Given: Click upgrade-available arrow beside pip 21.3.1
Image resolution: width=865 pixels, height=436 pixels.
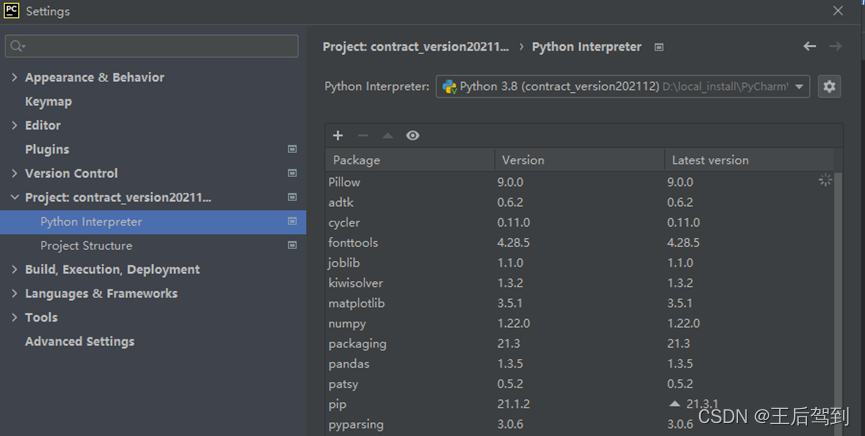Looking at the screenshot, I should tap(675, 404).
